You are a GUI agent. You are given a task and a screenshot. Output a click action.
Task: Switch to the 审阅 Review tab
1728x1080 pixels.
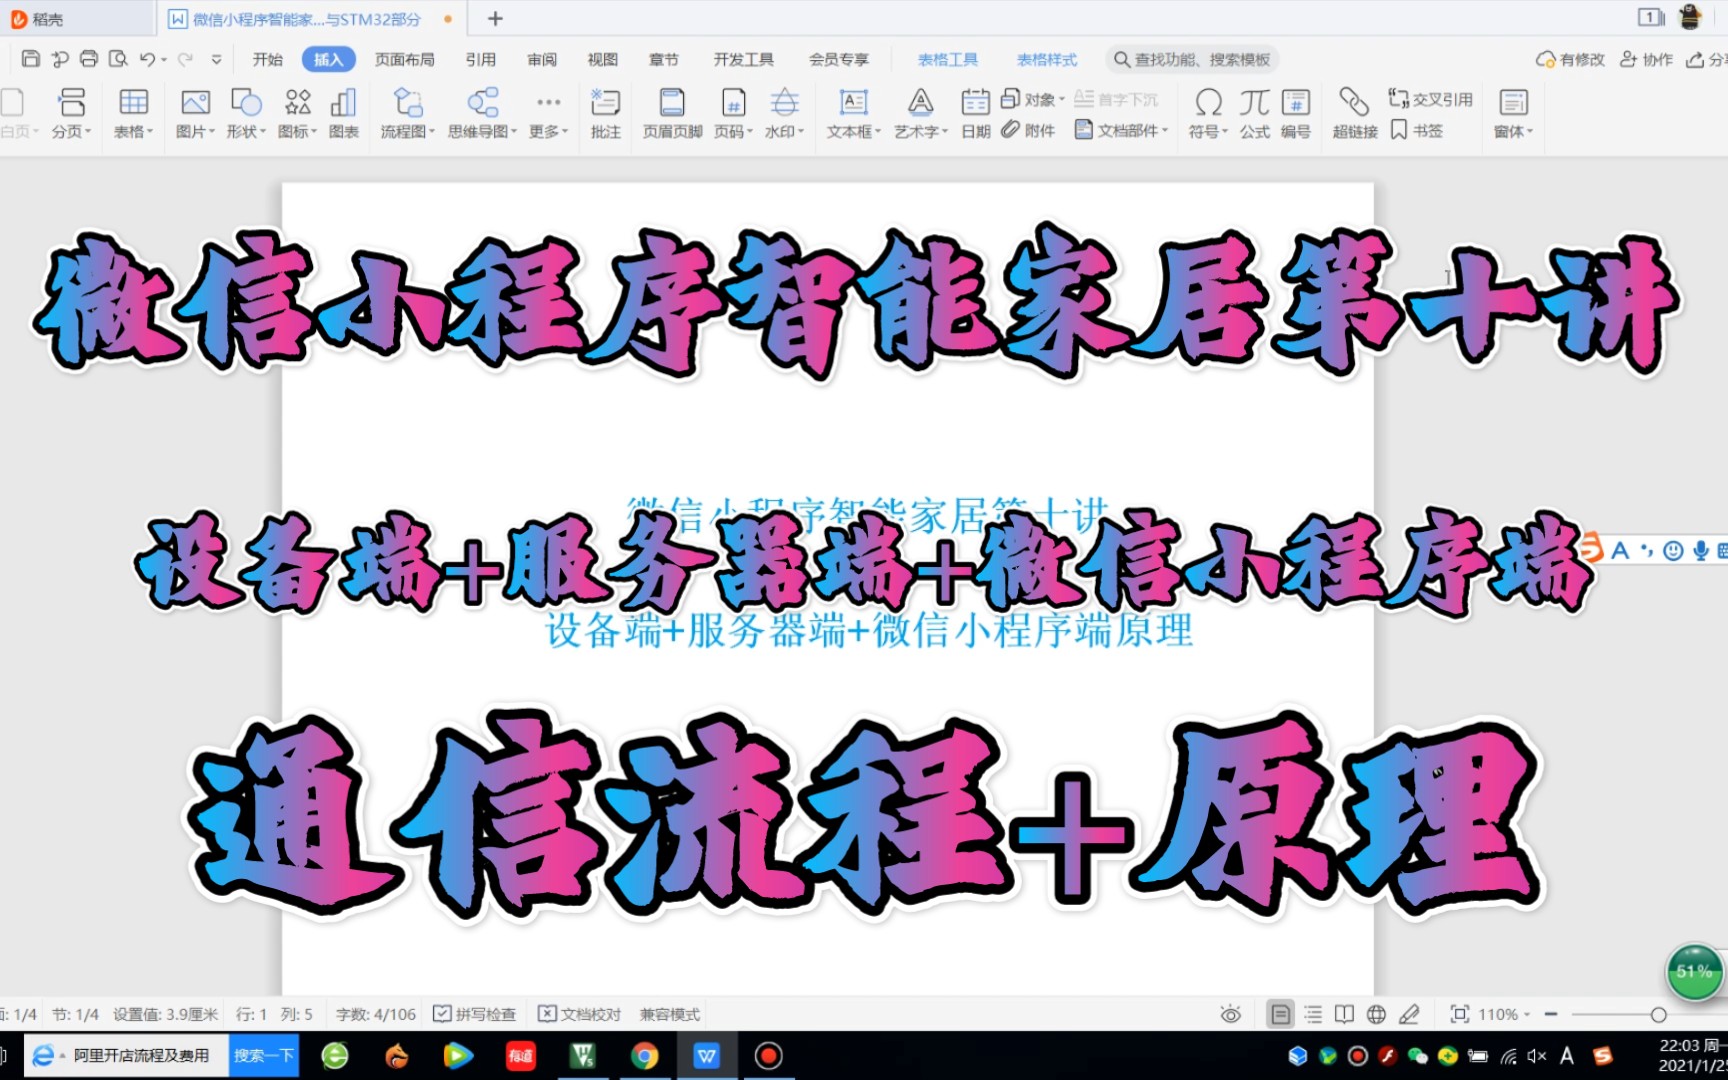point(542,59)
